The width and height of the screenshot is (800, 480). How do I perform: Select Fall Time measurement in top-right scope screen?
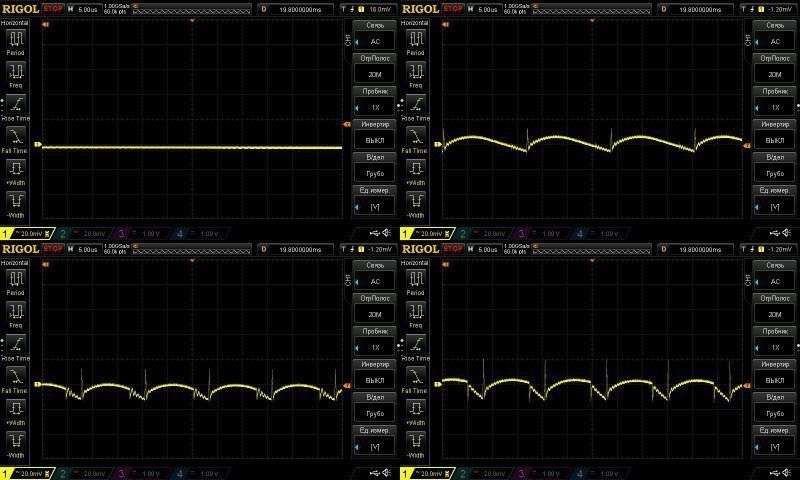[415, 141]
